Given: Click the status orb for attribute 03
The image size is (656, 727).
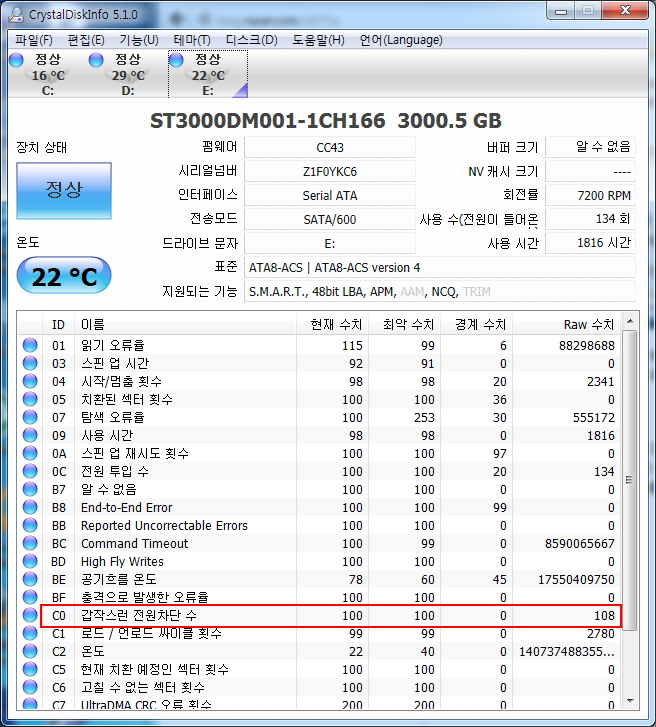Looking at the screenshot, I should click(x=30, y=364).
